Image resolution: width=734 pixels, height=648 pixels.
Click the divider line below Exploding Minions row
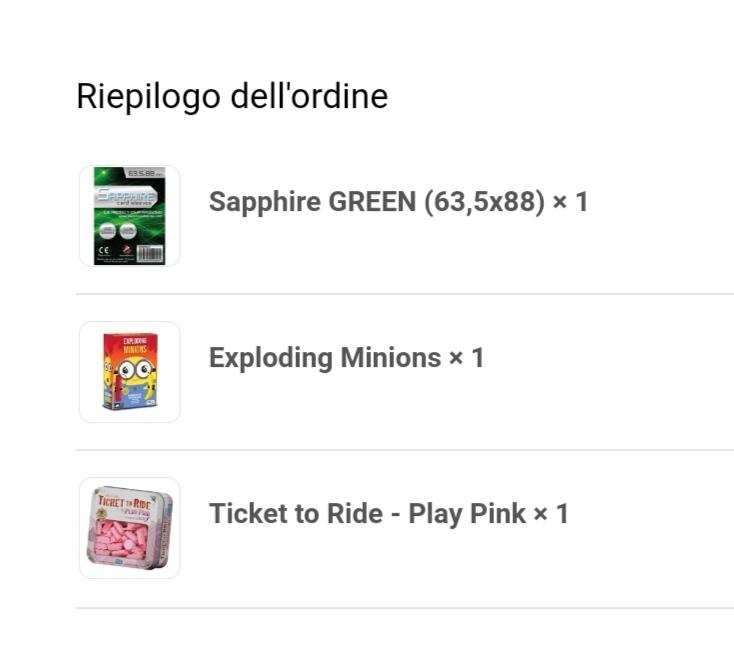click(x=404, y=450)
